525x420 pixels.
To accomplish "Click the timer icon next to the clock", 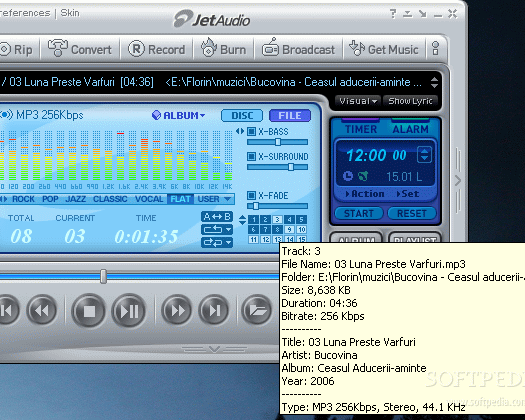I will click(x=363, y=176).
